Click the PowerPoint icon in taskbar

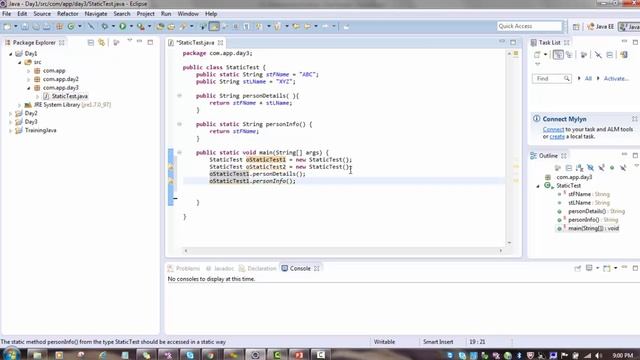pyautogui.click(x=299, y=355)
